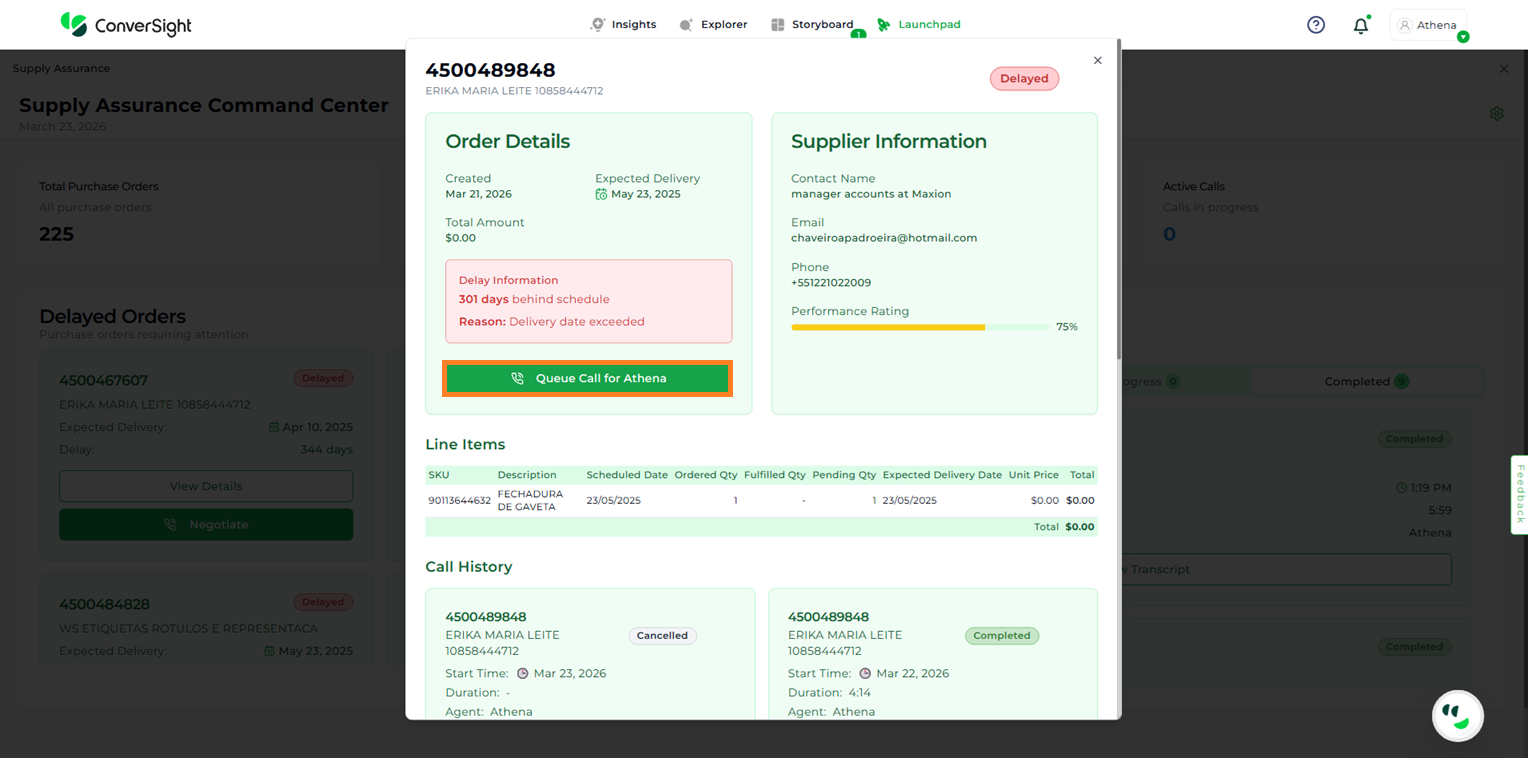This screenshot has height=758, width=1528.
Task: Click the ConverSight logo
Action: click(x=126, y=25)
